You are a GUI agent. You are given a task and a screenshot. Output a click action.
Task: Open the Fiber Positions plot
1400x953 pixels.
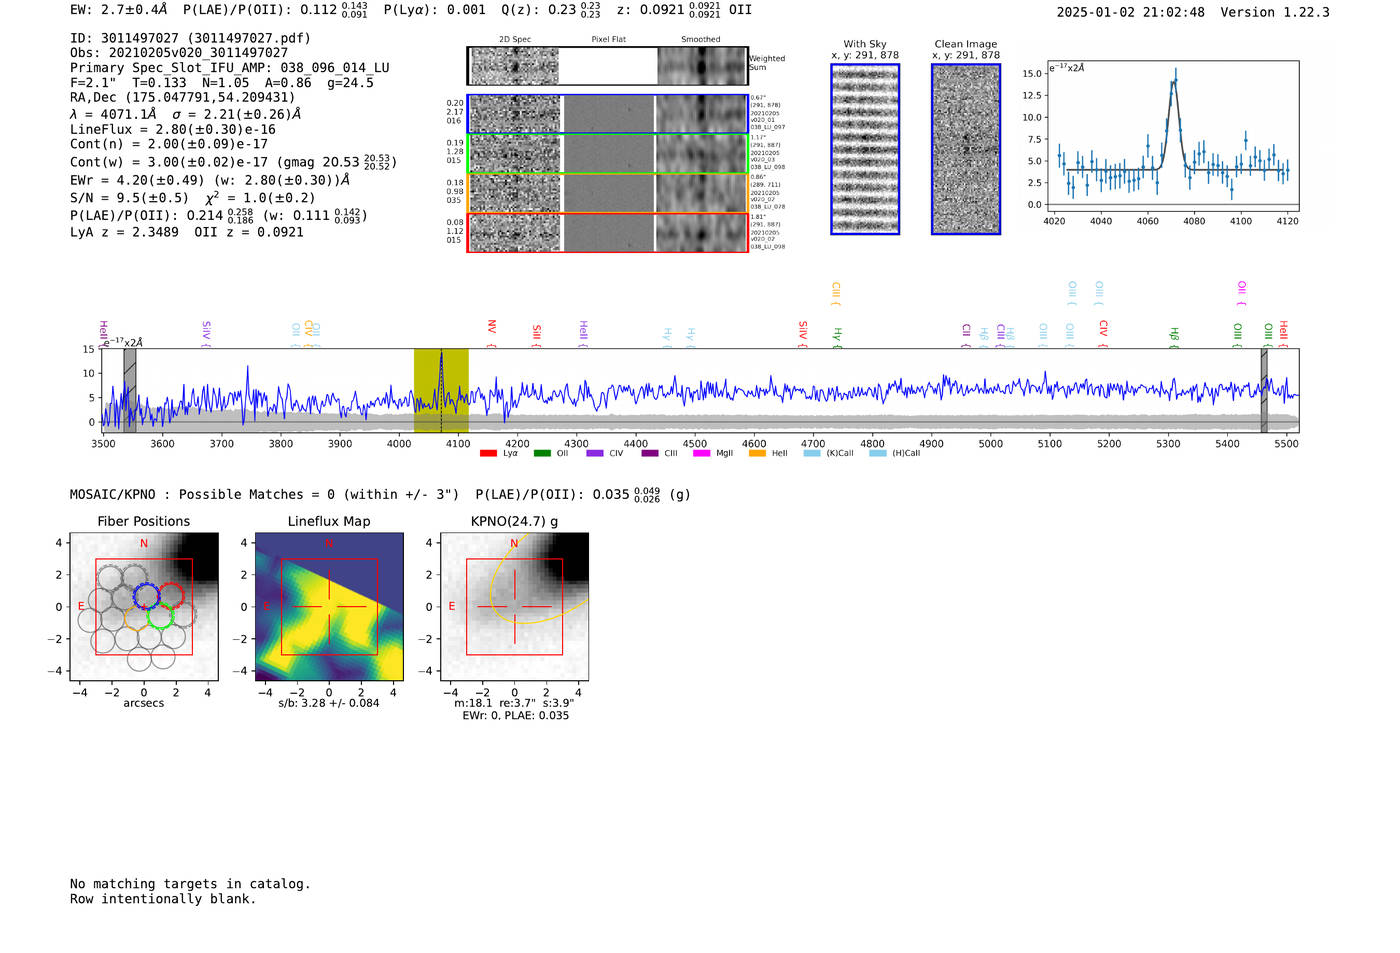[144, 606]
